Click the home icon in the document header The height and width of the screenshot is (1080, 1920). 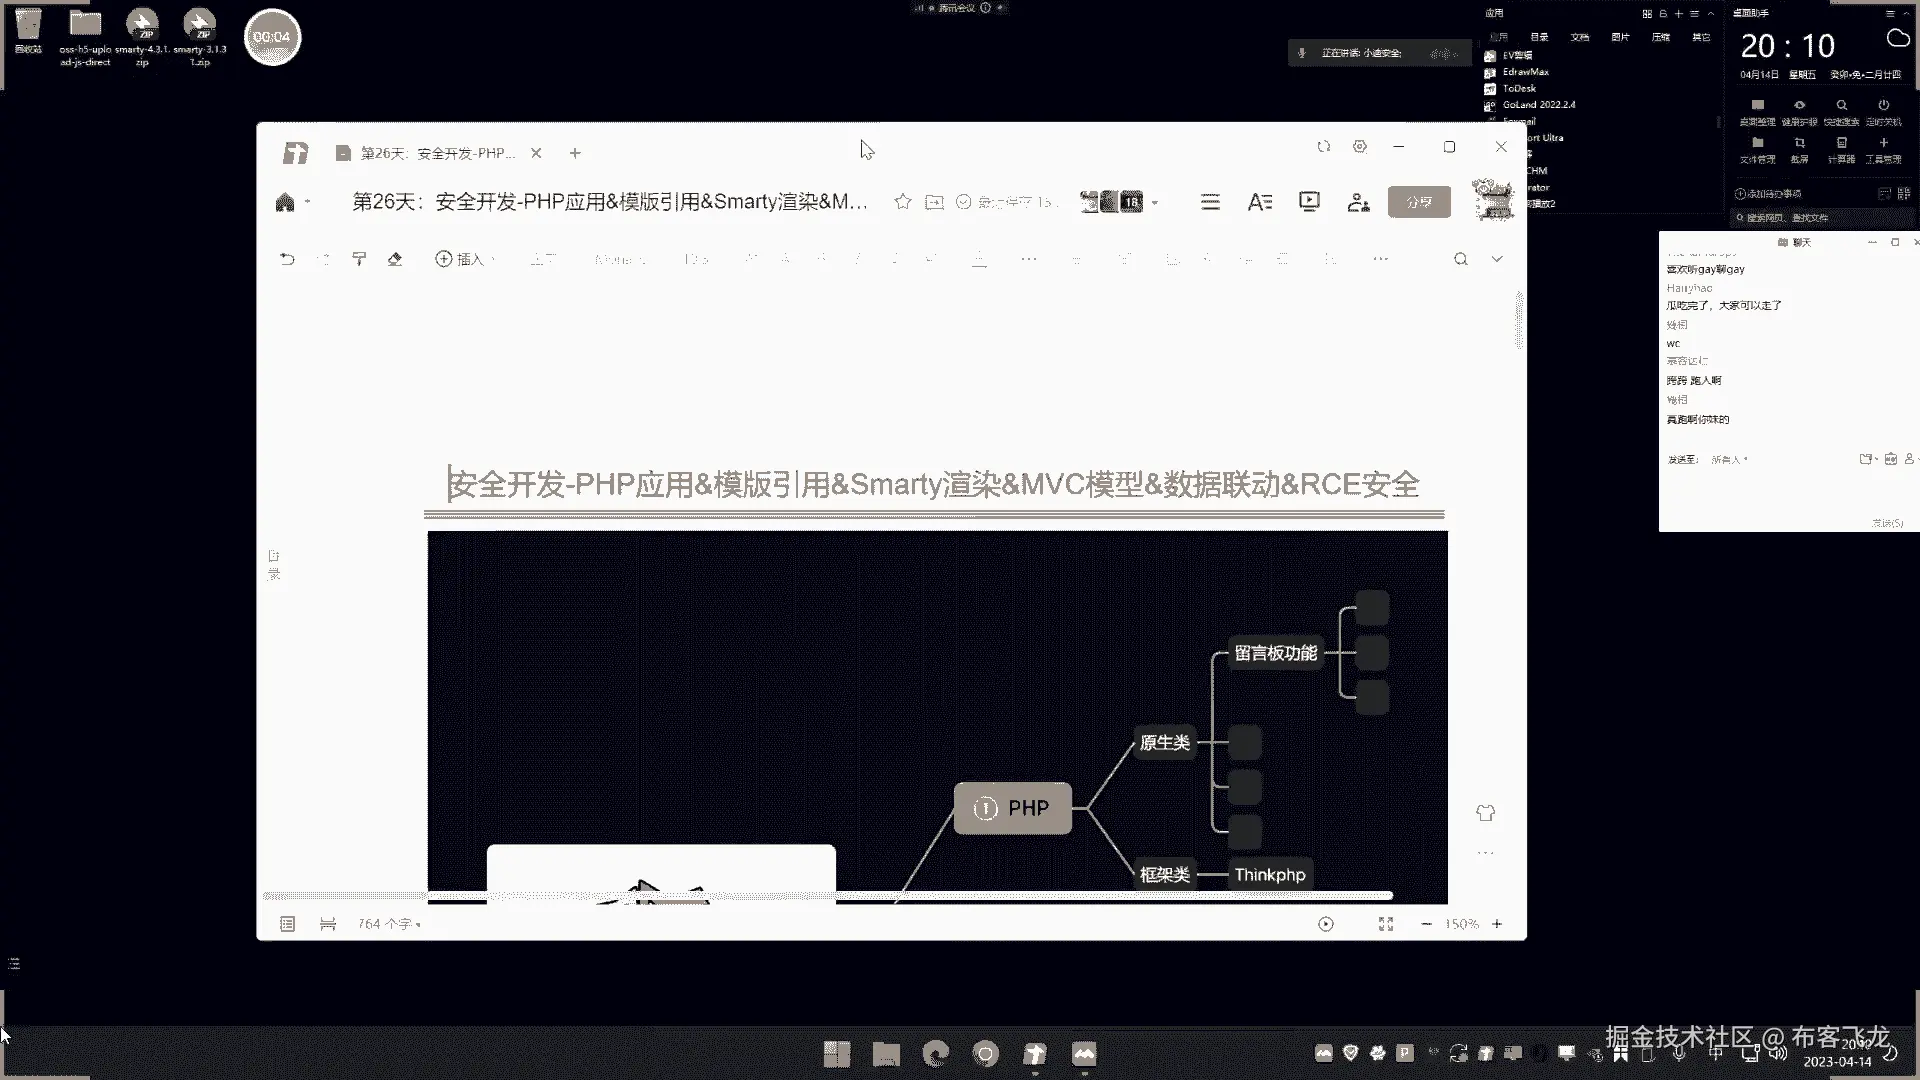(x=285, y=203)
